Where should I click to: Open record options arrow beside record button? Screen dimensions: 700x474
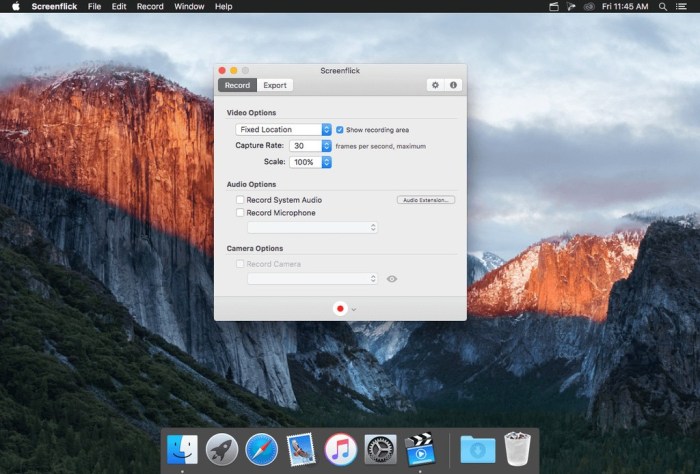[354, 310]
